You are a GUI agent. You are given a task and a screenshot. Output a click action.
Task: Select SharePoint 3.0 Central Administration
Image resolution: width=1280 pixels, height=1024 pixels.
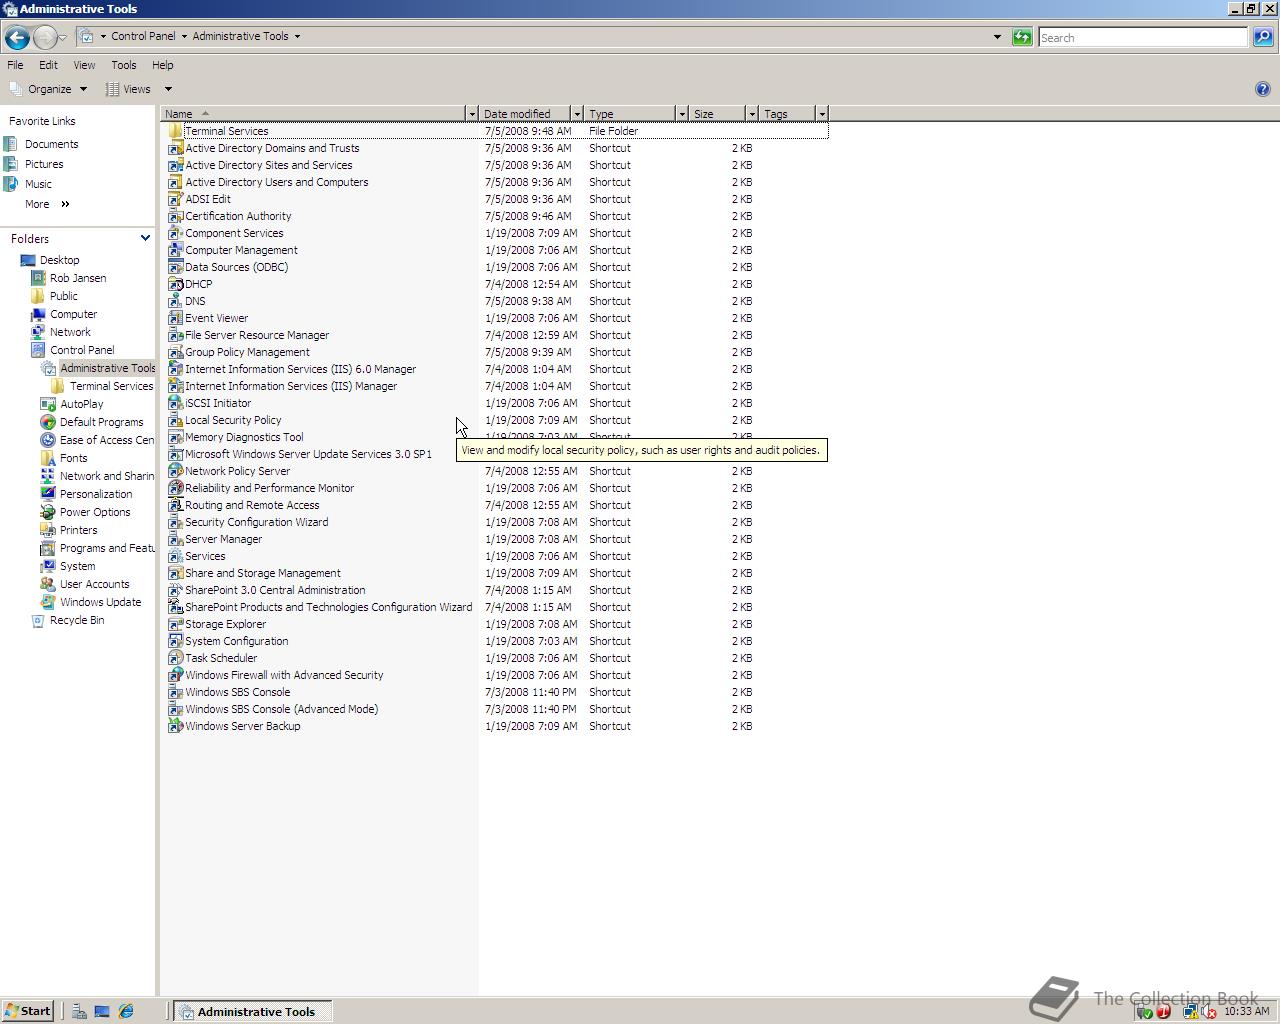point(275,590)
